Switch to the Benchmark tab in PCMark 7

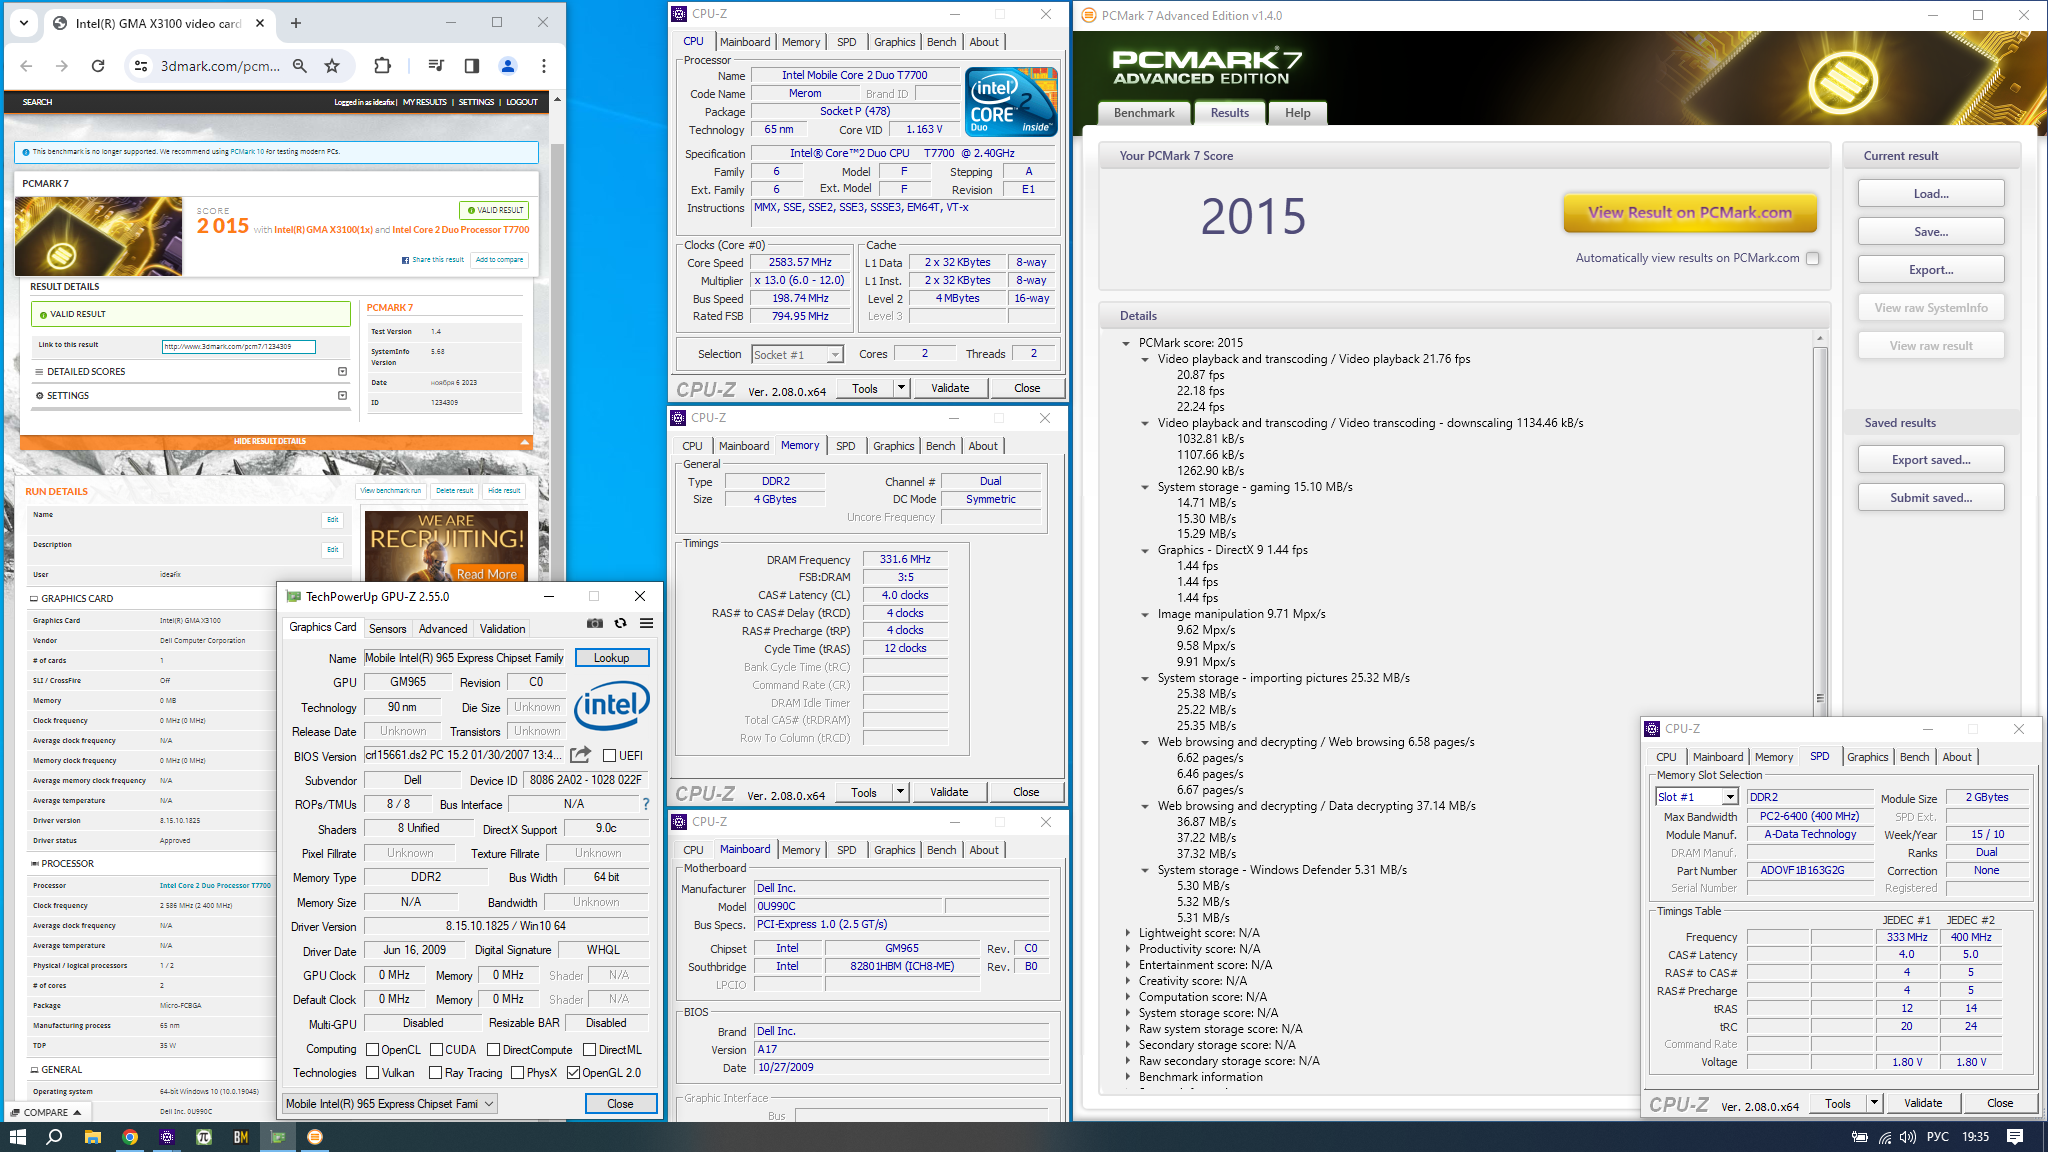point(1145,113)
